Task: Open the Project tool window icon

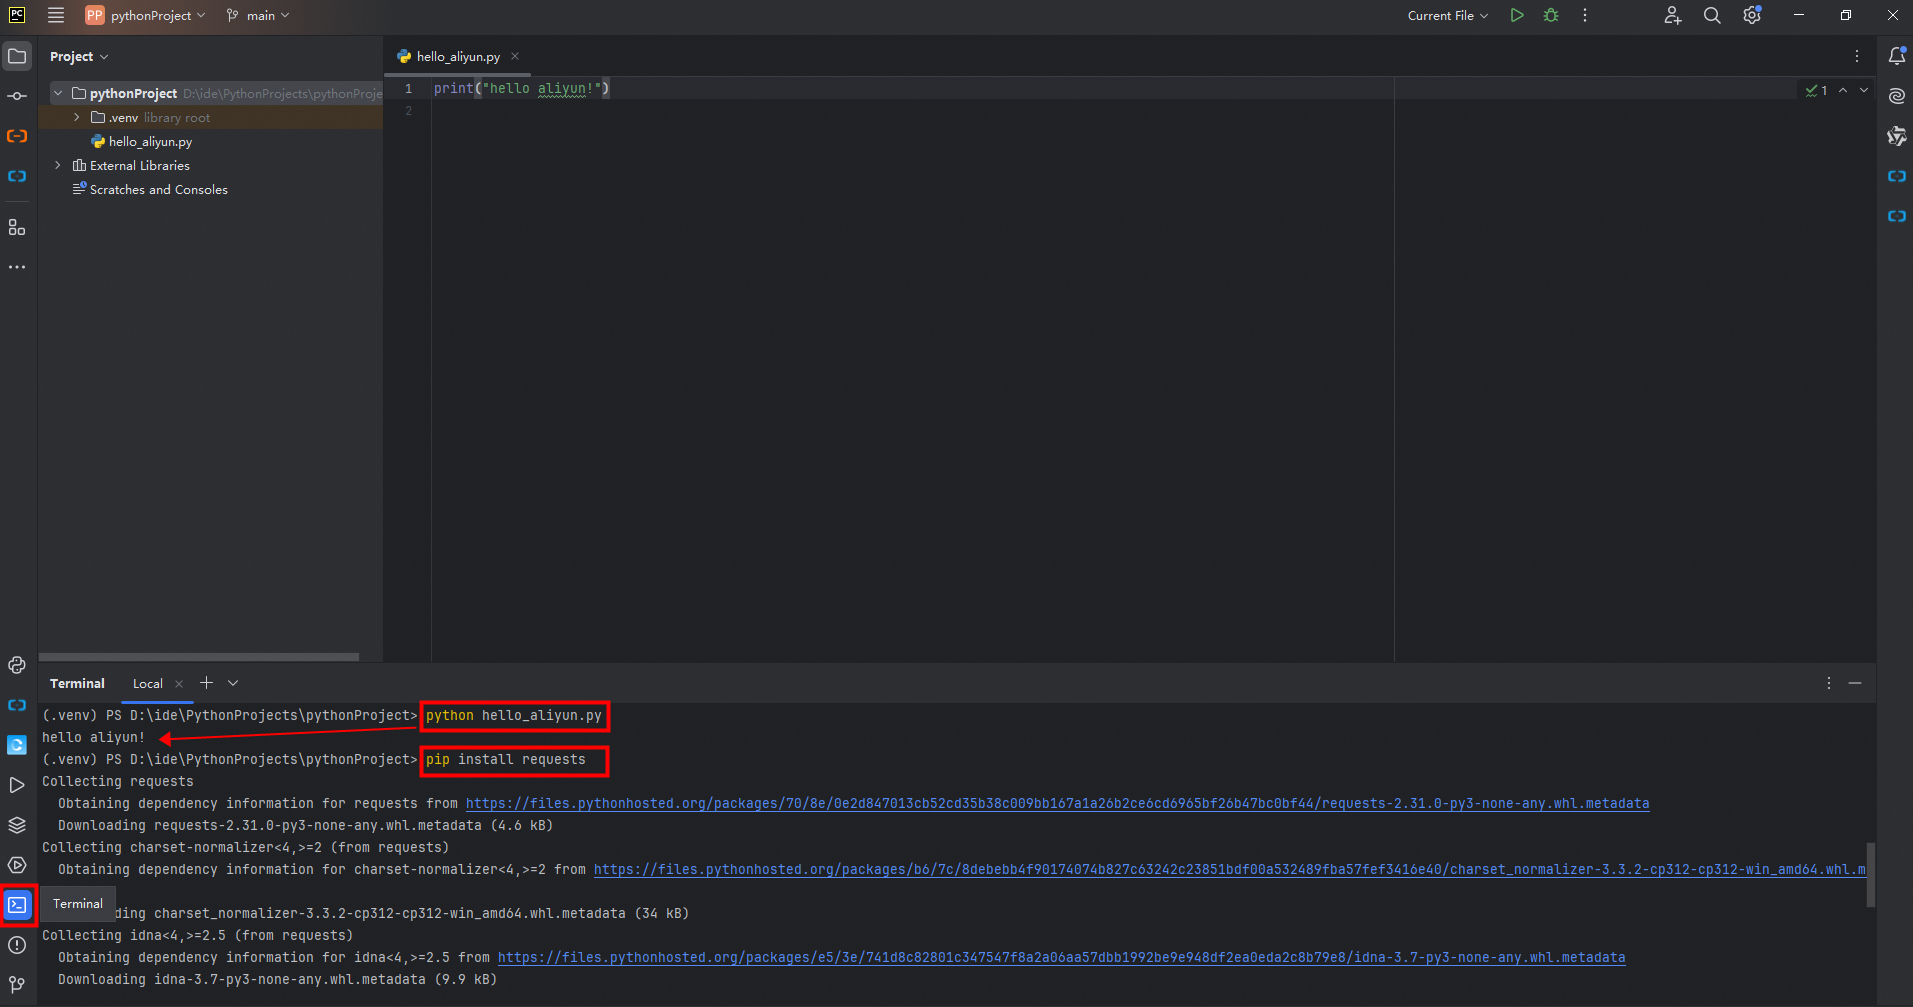Action: (17, 56)
